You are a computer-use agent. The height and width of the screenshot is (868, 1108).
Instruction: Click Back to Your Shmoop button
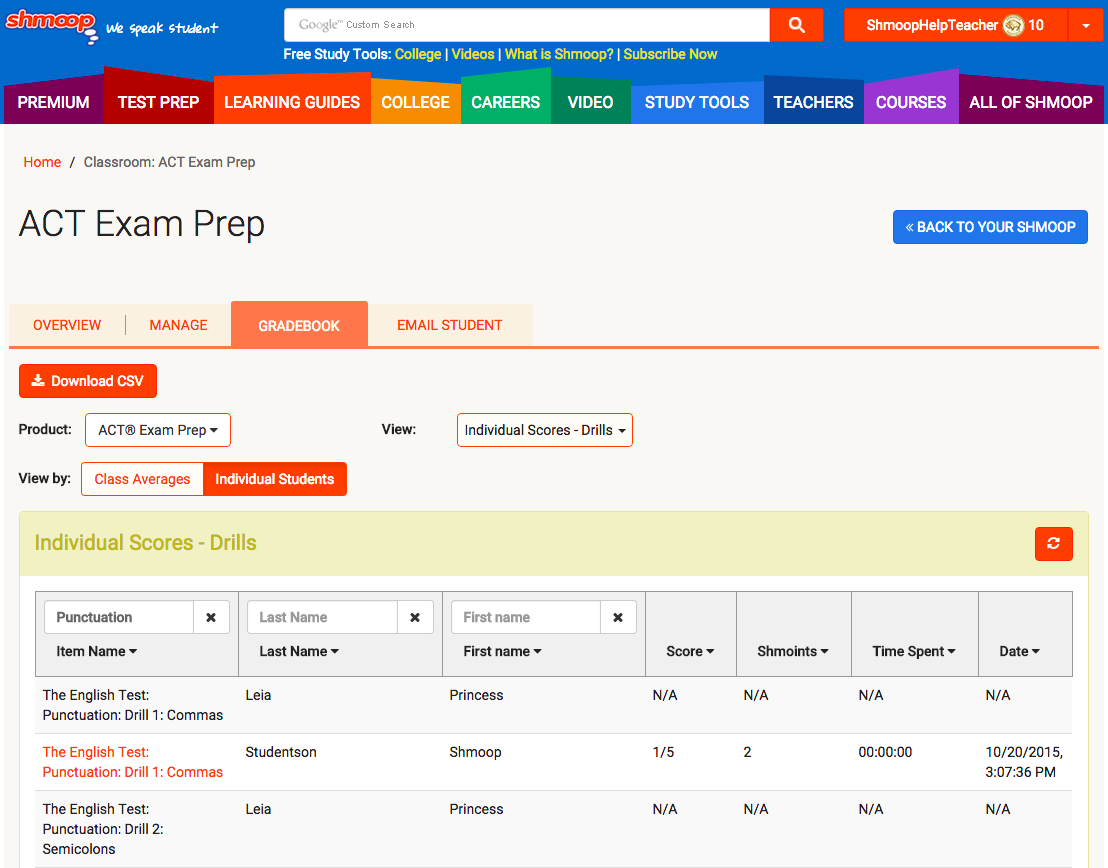tap(990, 227)
